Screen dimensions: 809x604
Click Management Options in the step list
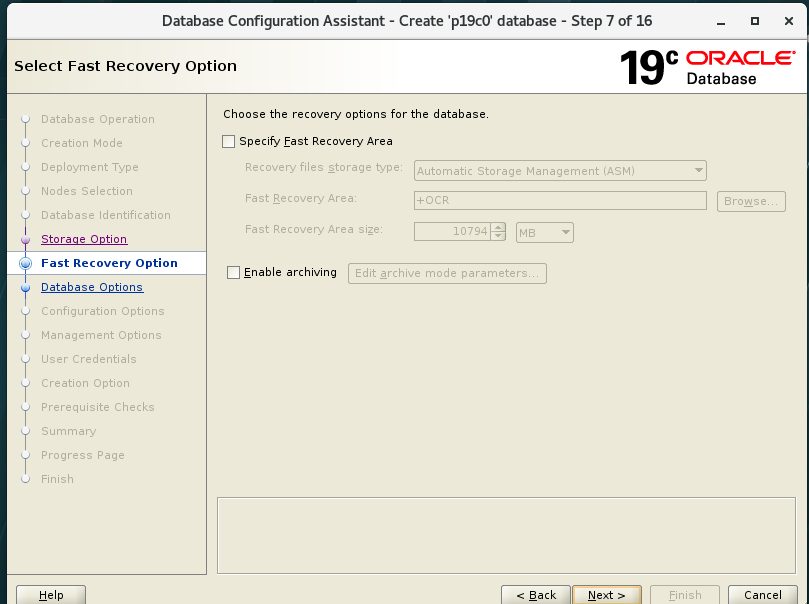(x=101, y=335)
